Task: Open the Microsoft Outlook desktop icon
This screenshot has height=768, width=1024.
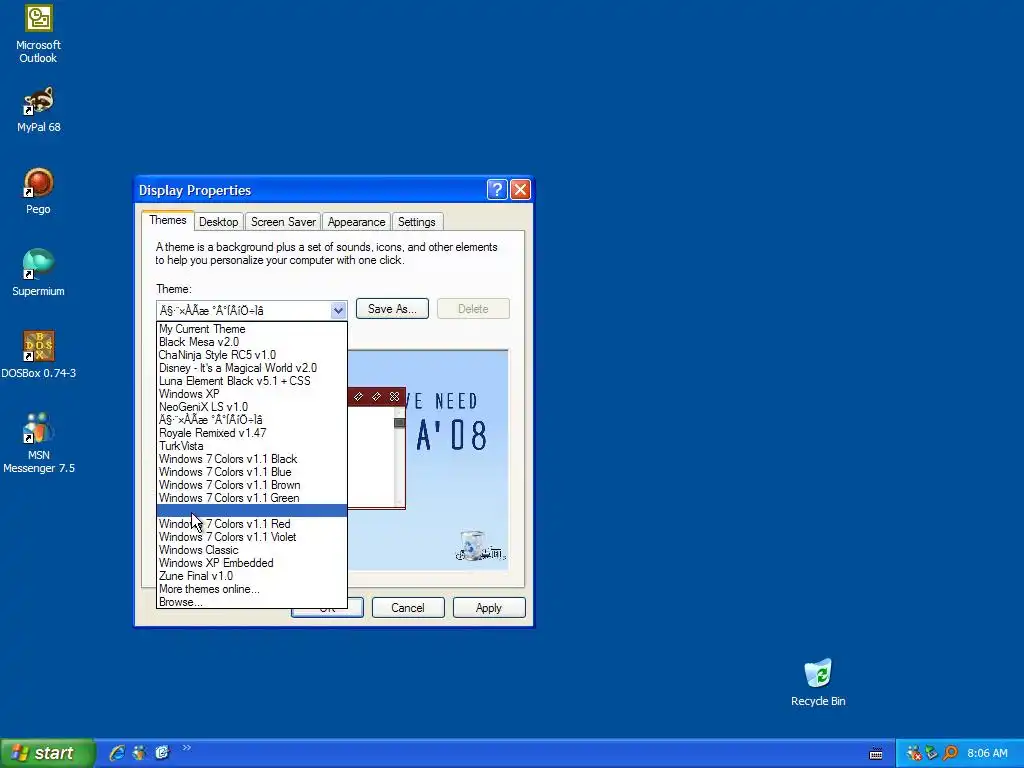Action: tap(38, 34)
